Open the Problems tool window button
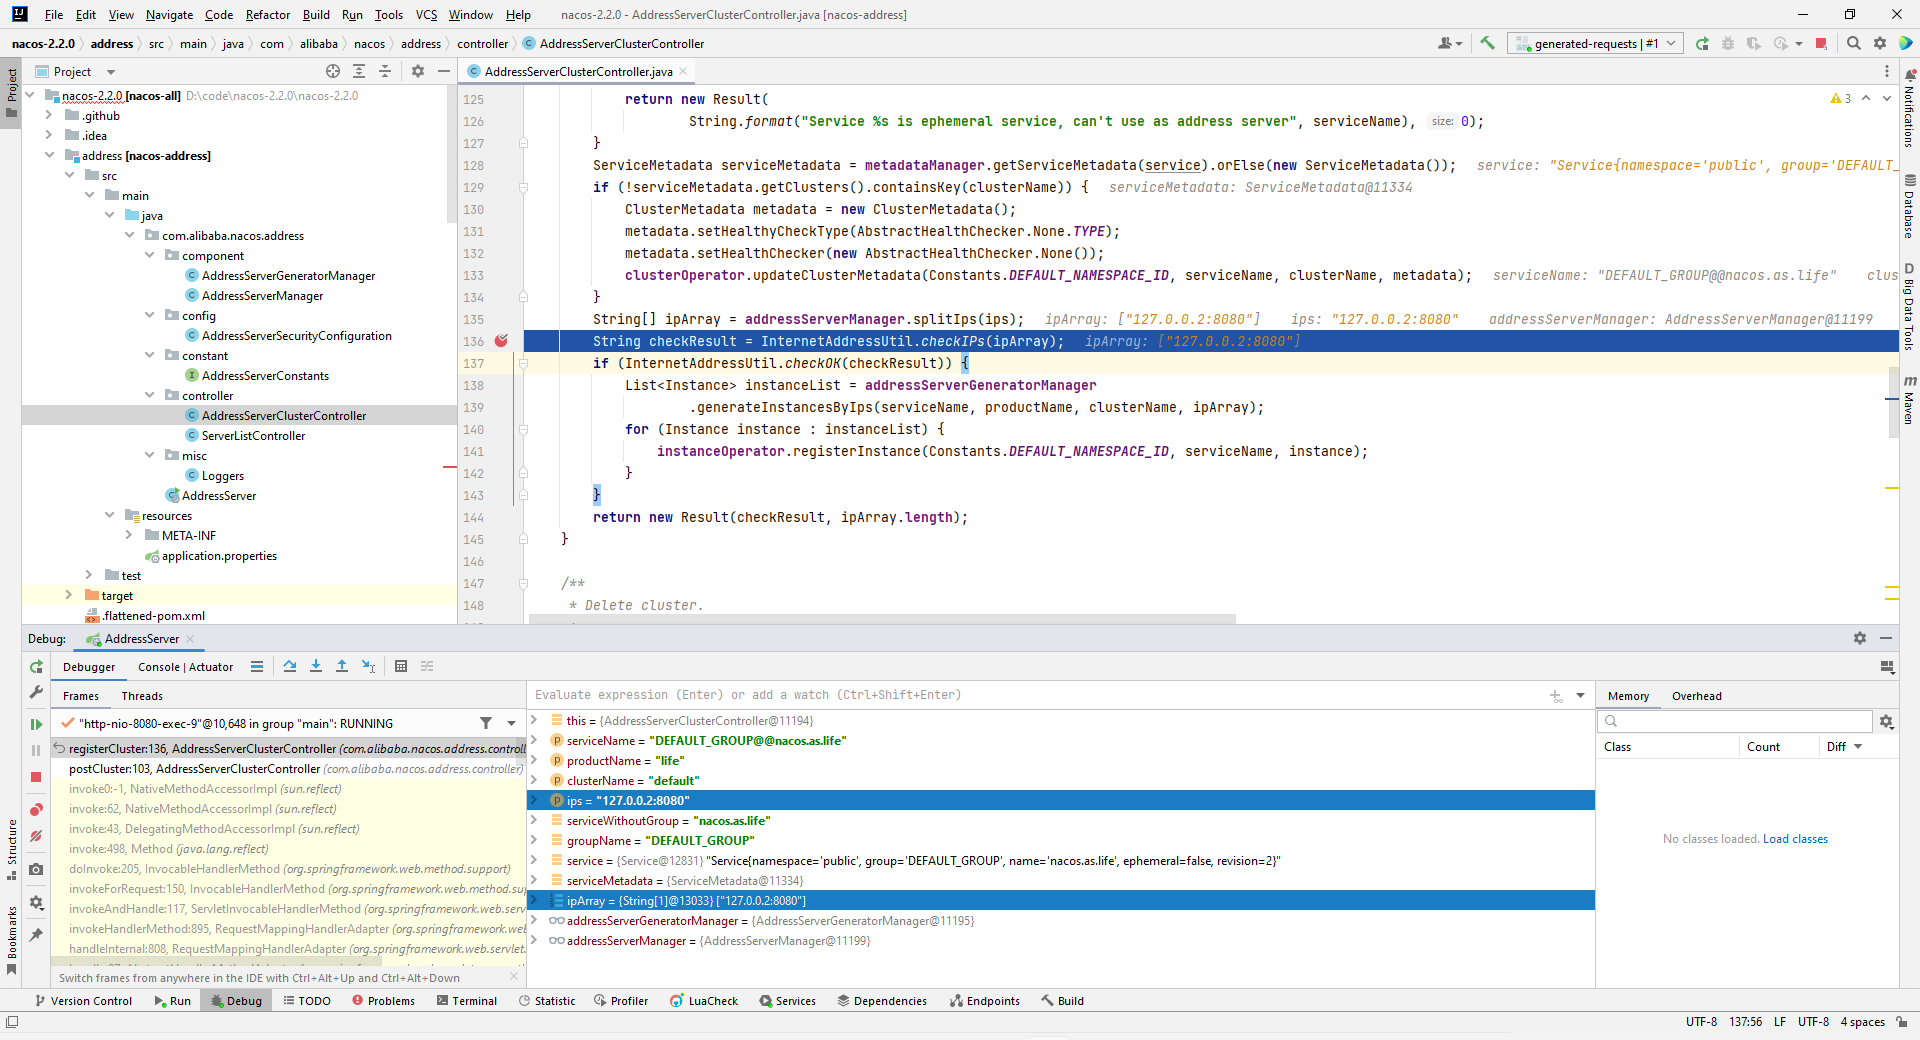Viewport: 1920px width, 1040px height. pyautogui.click(x=383, y=1000)
